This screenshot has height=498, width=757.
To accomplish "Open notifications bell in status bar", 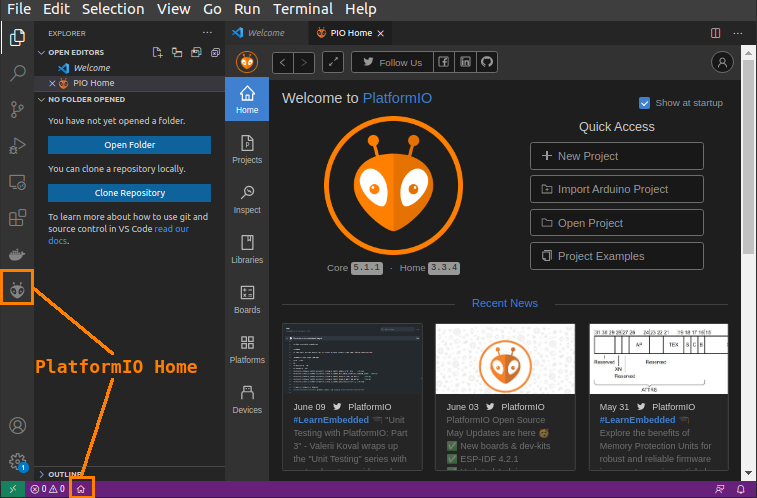I will [741, 489].
